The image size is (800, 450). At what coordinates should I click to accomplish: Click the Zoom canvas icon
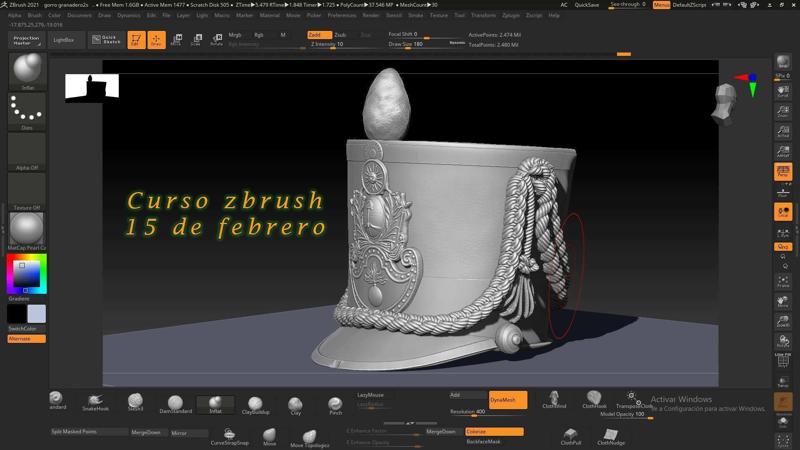[783, 111]
